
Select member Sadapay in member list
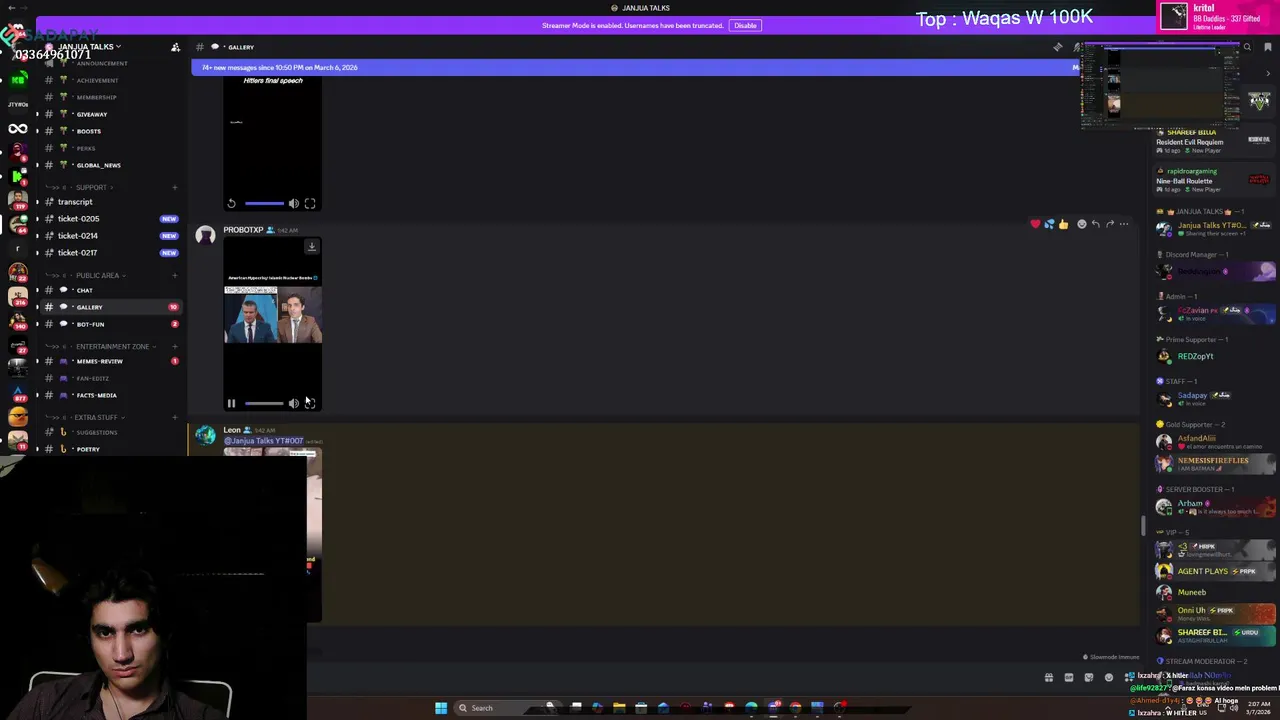(1214, 398)
